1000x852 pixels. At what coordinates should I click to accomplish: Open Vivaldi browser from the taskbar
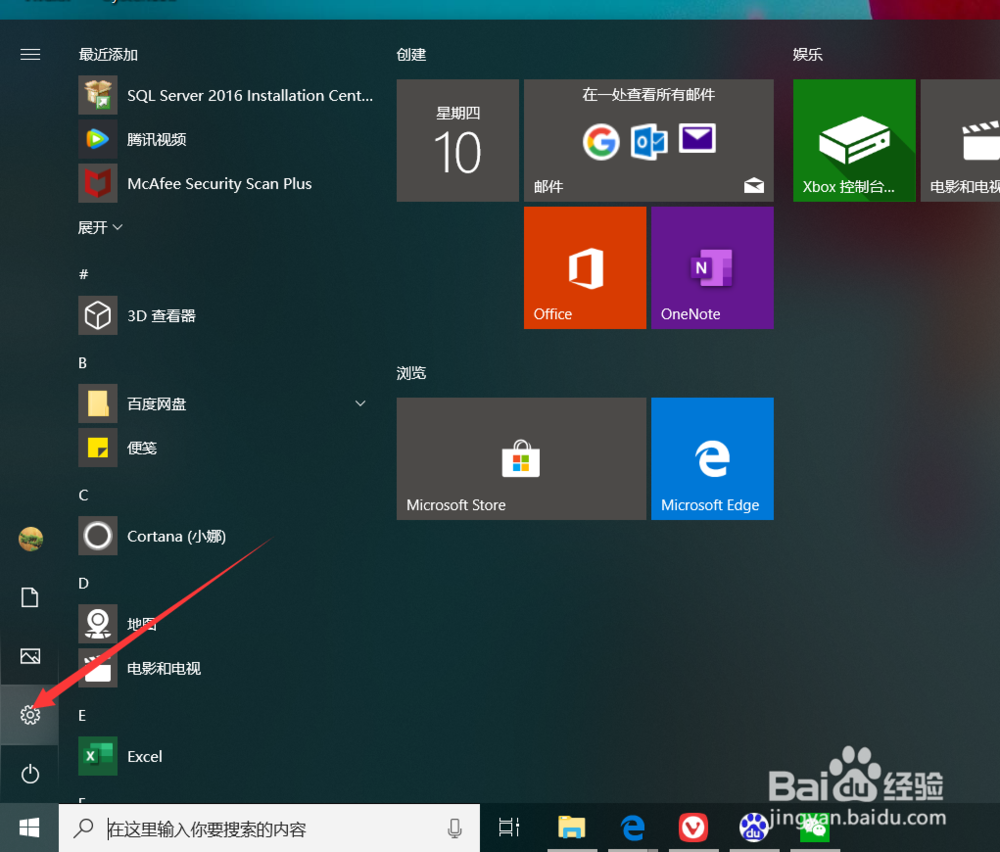pyautogui.click(x=693, y=827)
